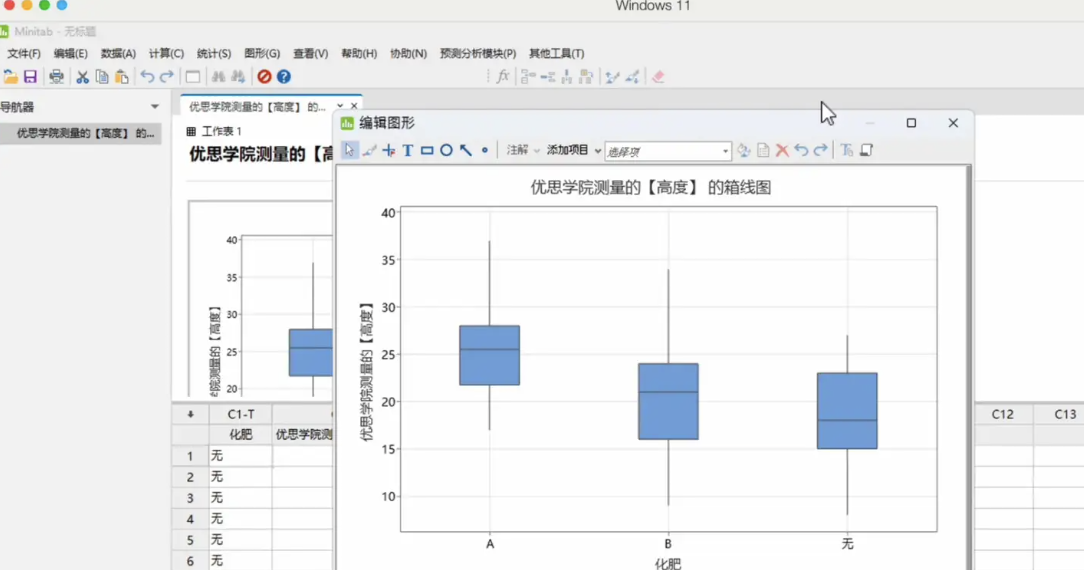Open the 协助(N) menu
Screen dimensions: 1084x570
408,53
